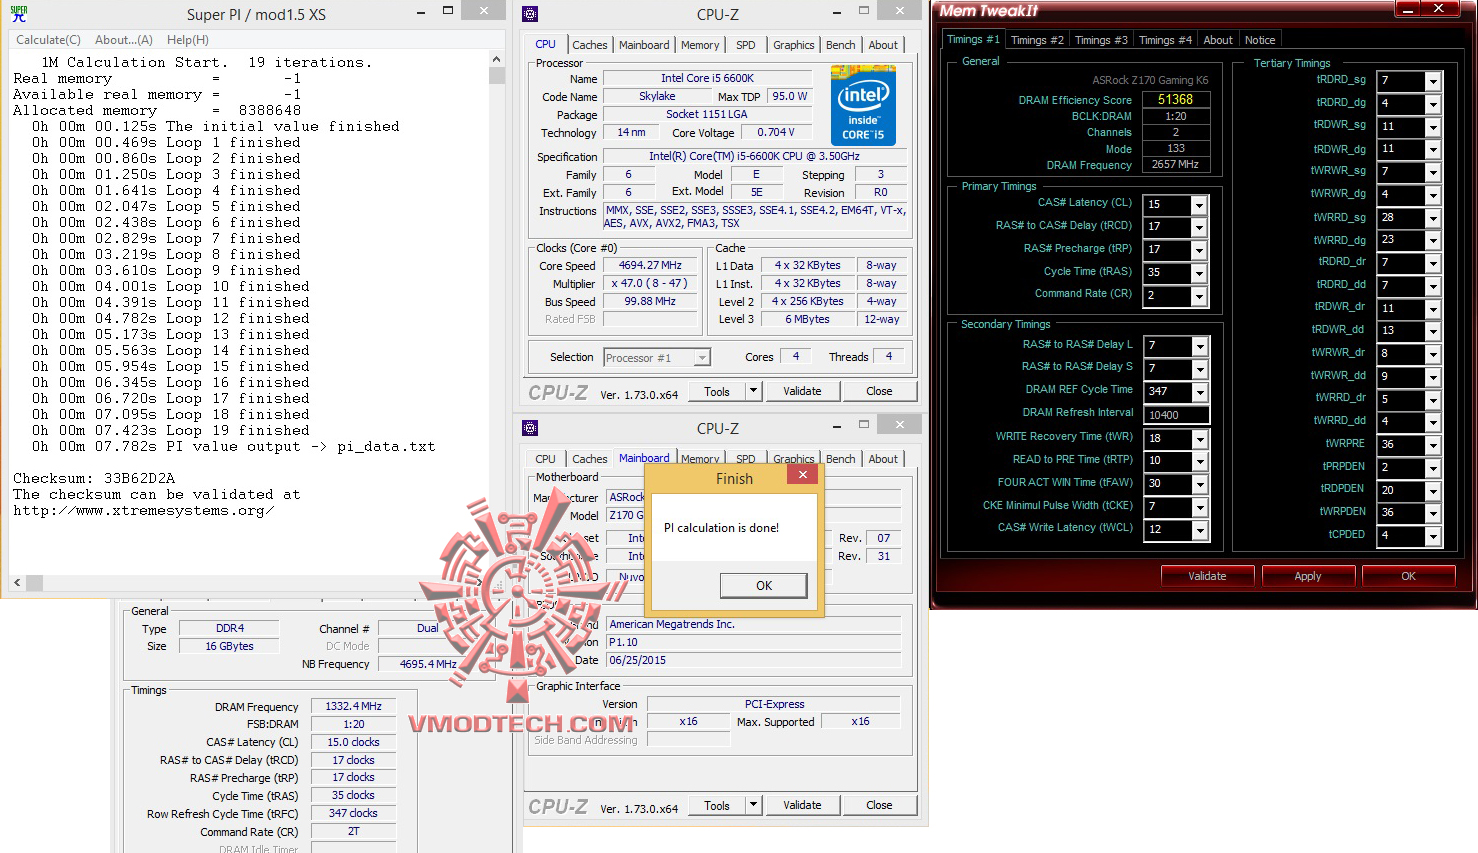Switch to Graphics tab in the CPU-Z CPU window

pyautogui.click(x=794, y=45)
